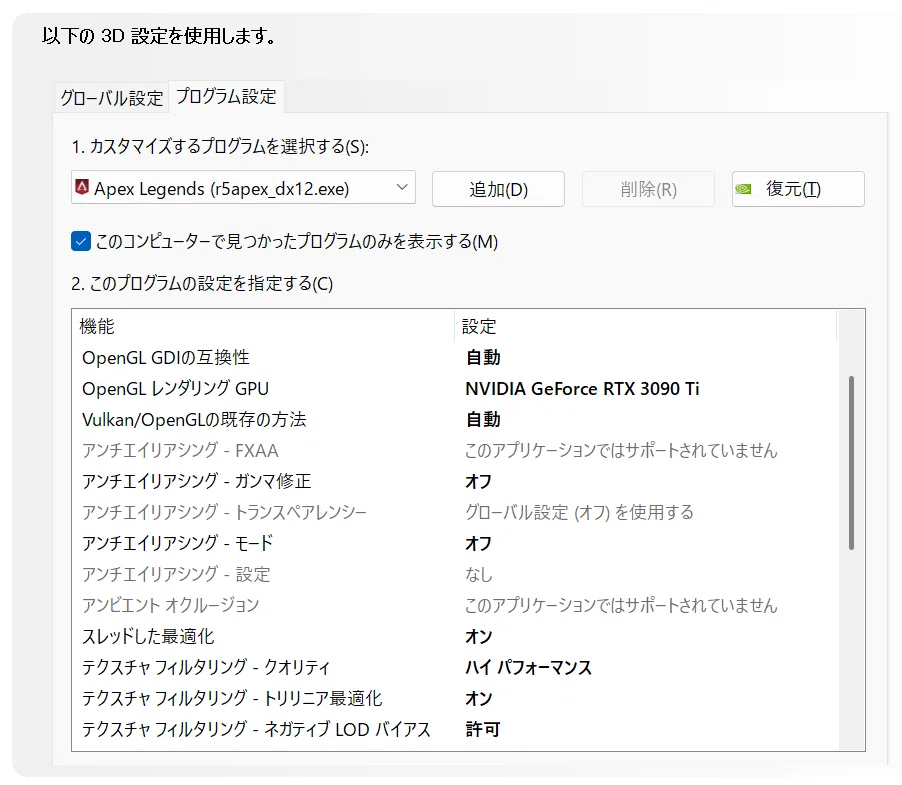Click the disabled 削除(R) button
The image size is (902, 785).
[x=648, y=189]
